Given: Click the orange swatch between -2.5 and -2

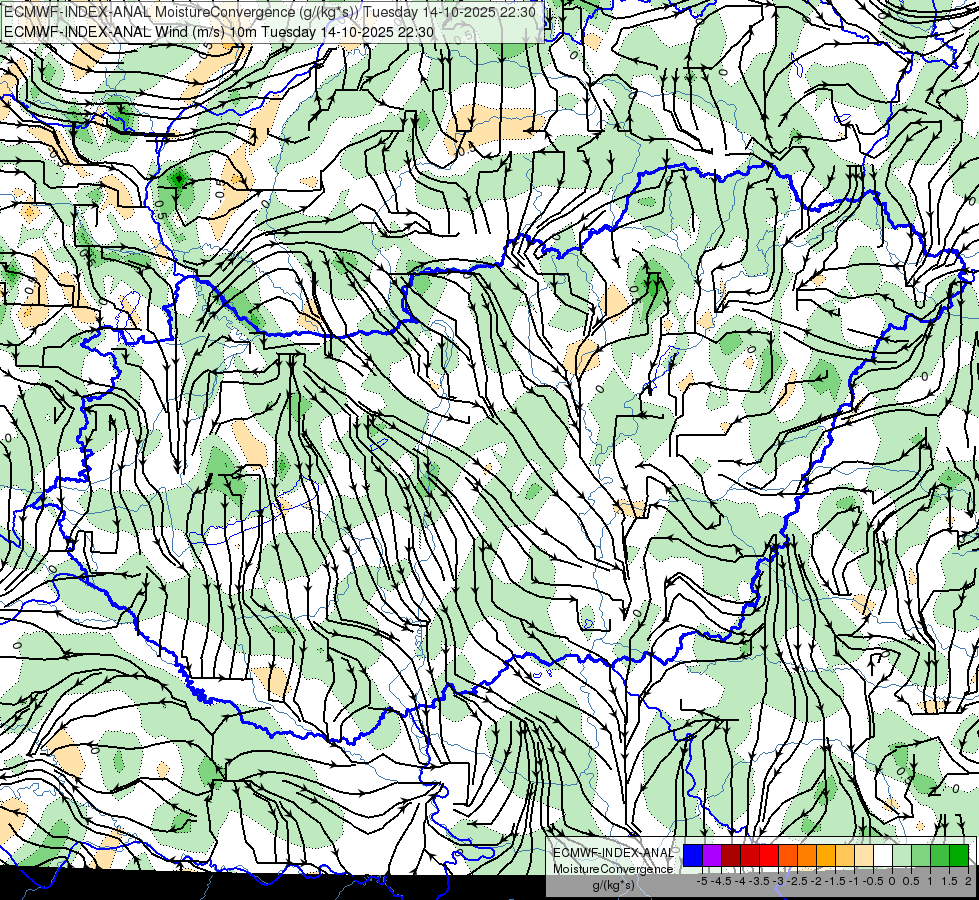Looking at the screenshot, I should tap(807, 855).
